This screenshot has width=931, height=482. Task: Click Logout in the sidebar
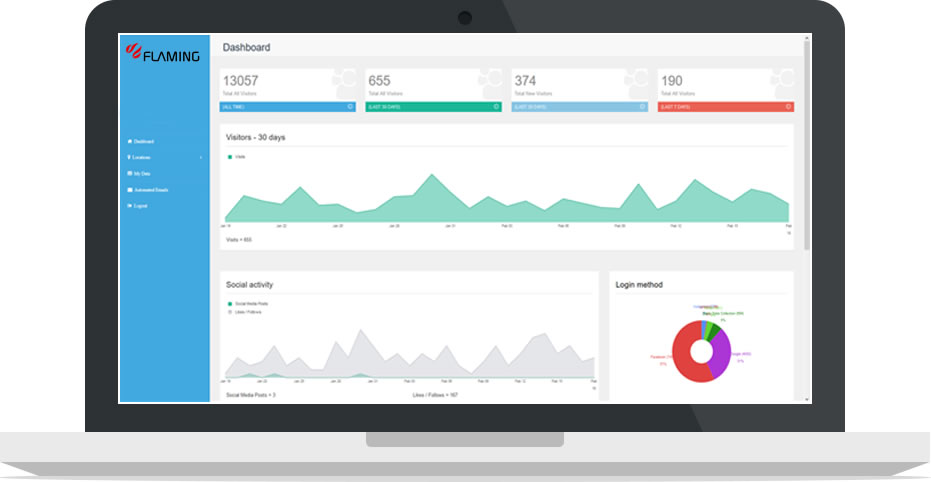tap(140, 206)
